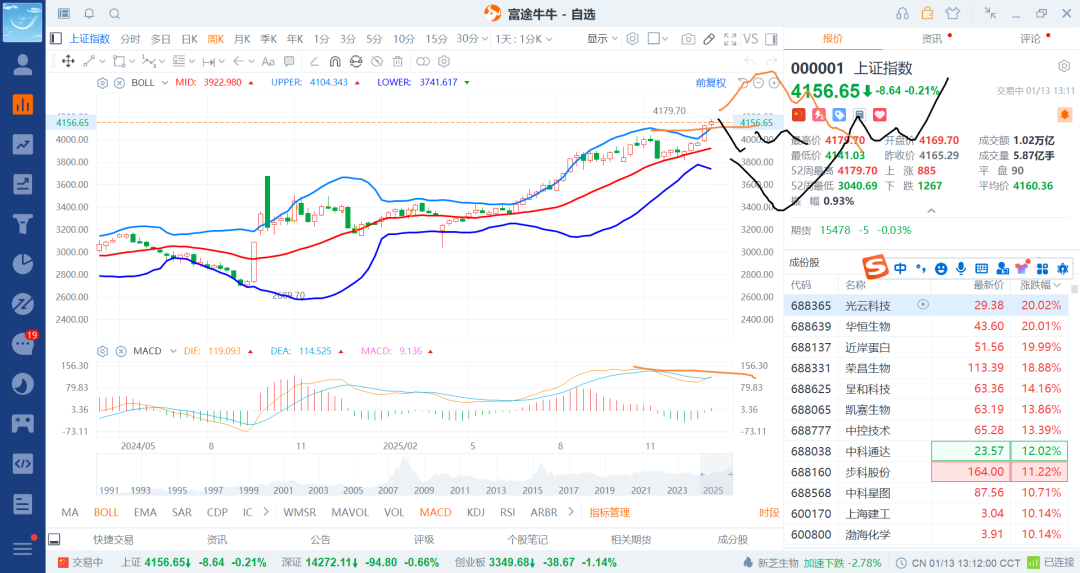The width and height of the screenshot is (1080, 573).
Task: Open BOLL indicator settings gear
Action: click(x=102, y=83)
